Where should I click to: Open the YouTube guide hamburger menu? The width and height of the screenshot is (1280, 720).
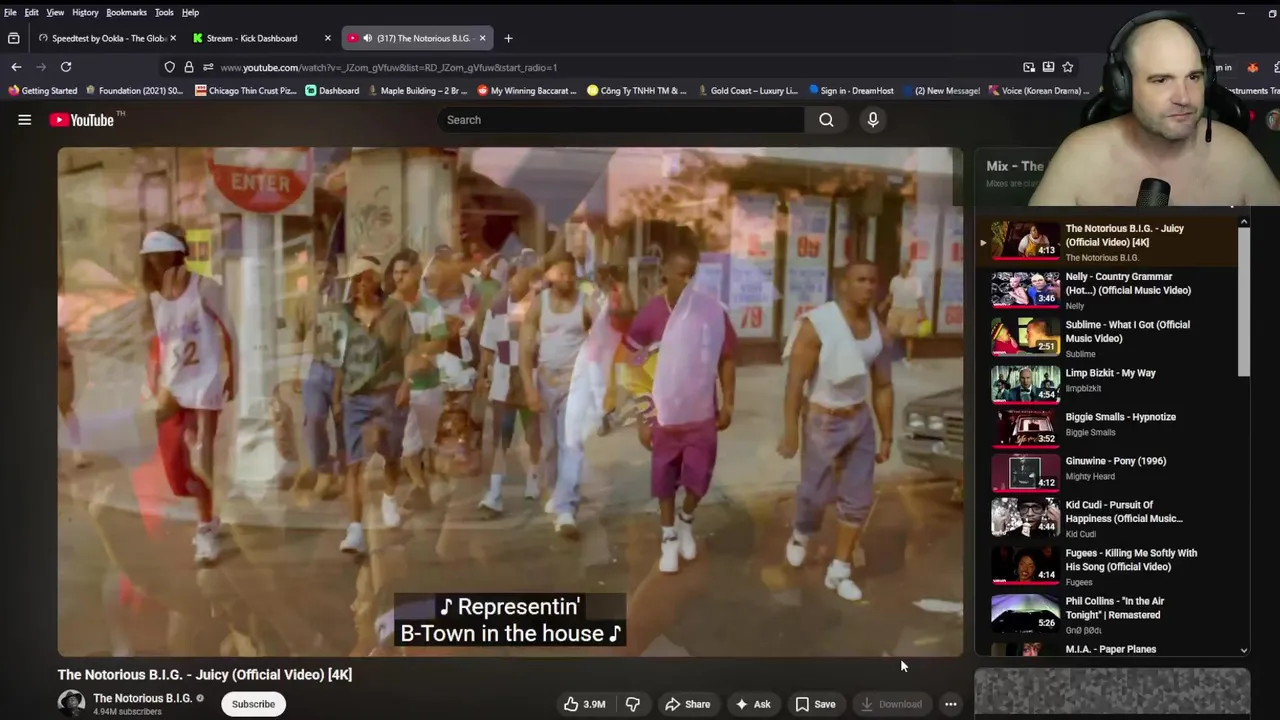(x=25, y=120)
